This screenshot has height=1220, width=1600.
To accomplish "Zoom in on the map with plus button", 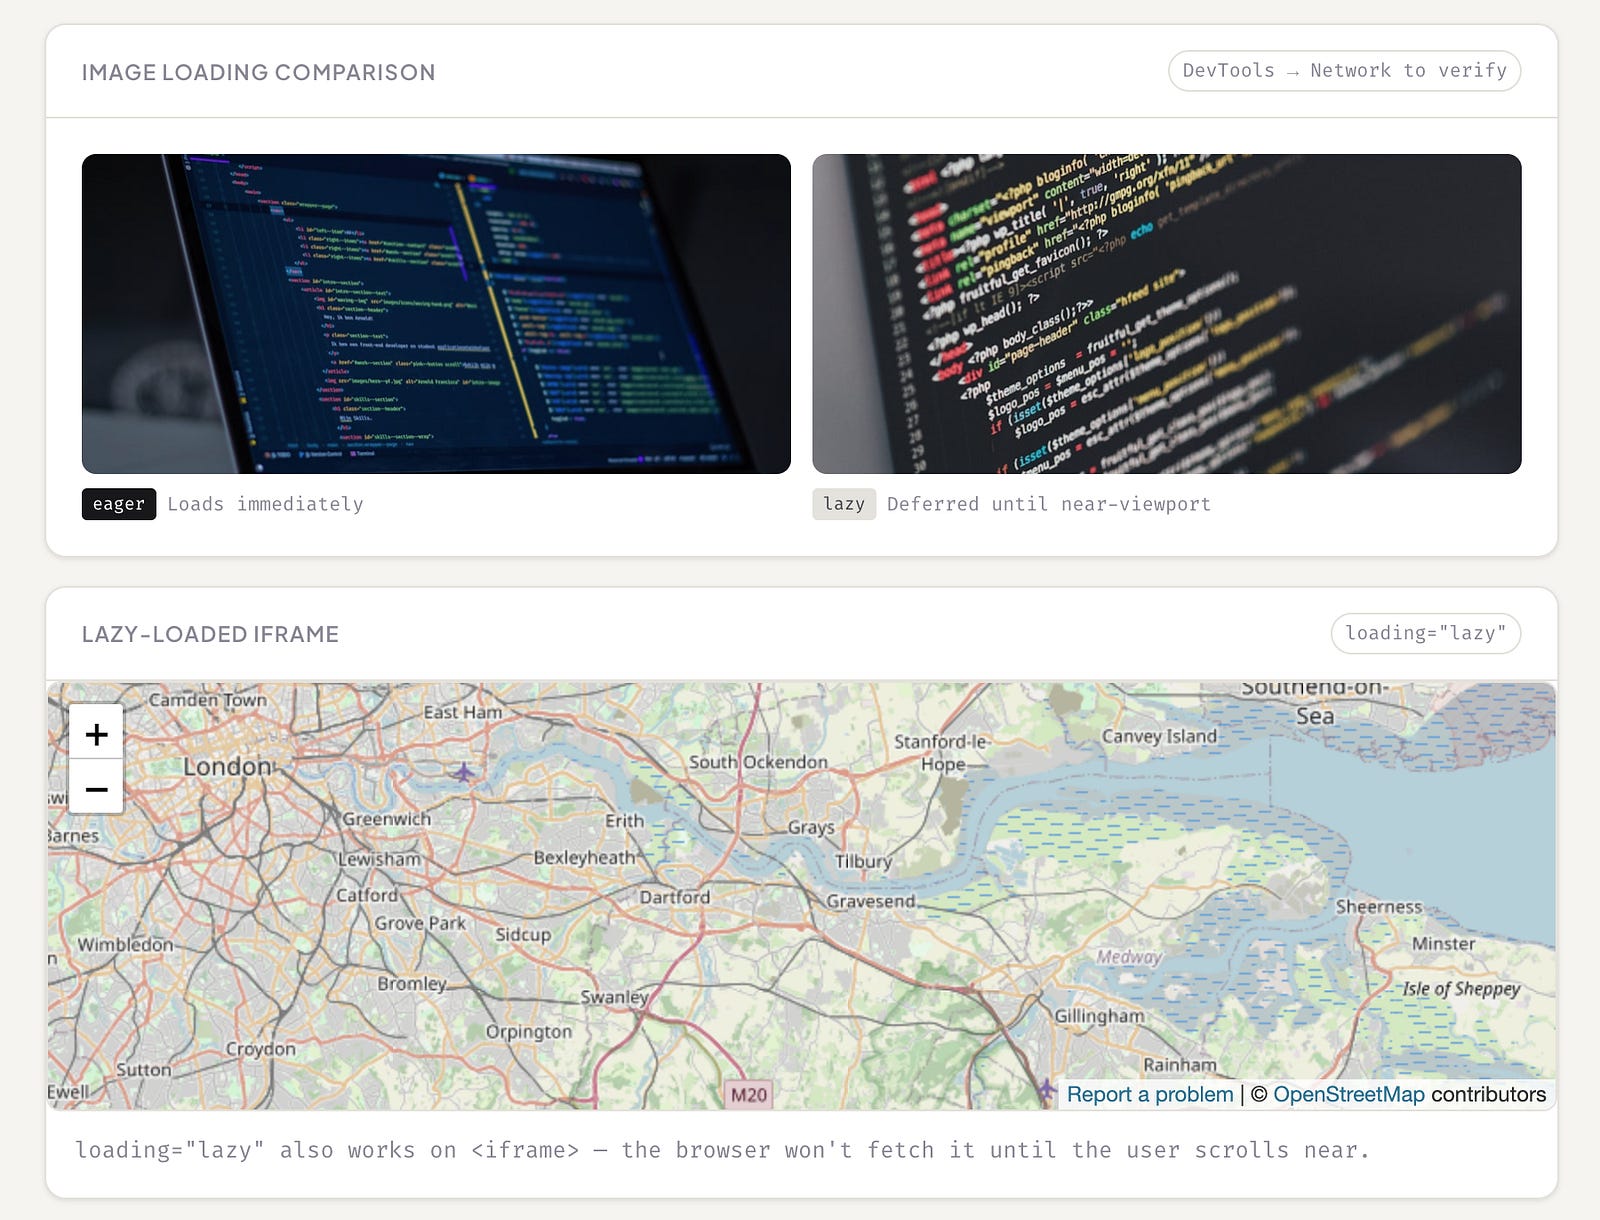I will tap(96, 734).
